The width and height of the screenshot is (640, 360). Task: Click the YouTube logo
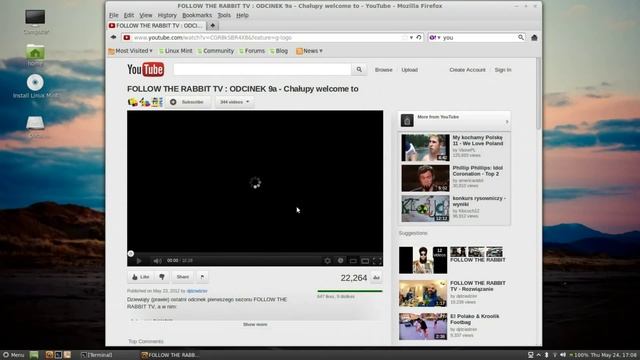146,70
